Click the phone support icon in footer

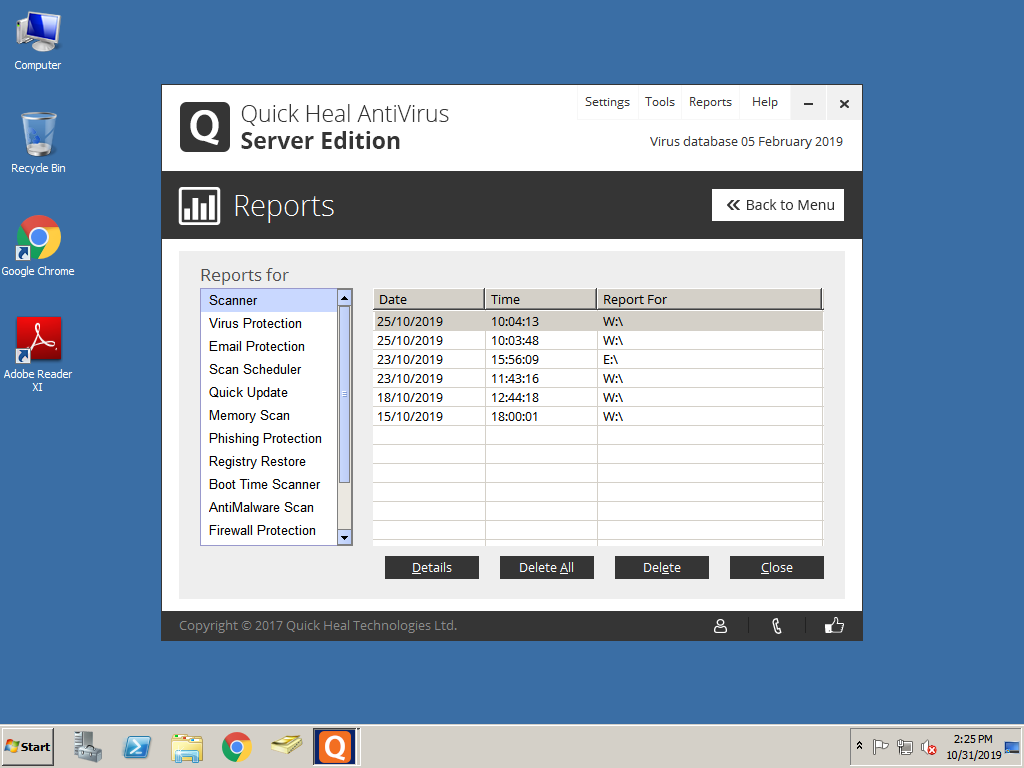(x=777, y=626)
